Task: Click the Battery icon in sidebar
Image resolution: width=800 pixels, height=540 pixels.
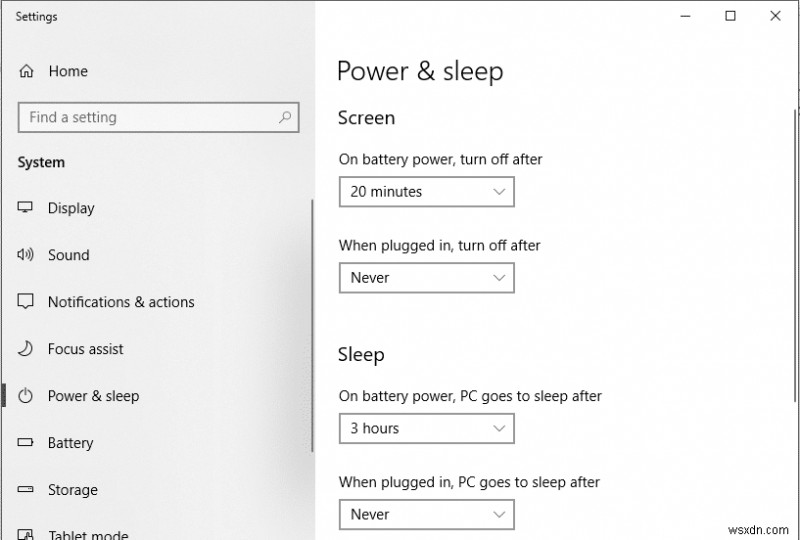Action: [26, 443]
